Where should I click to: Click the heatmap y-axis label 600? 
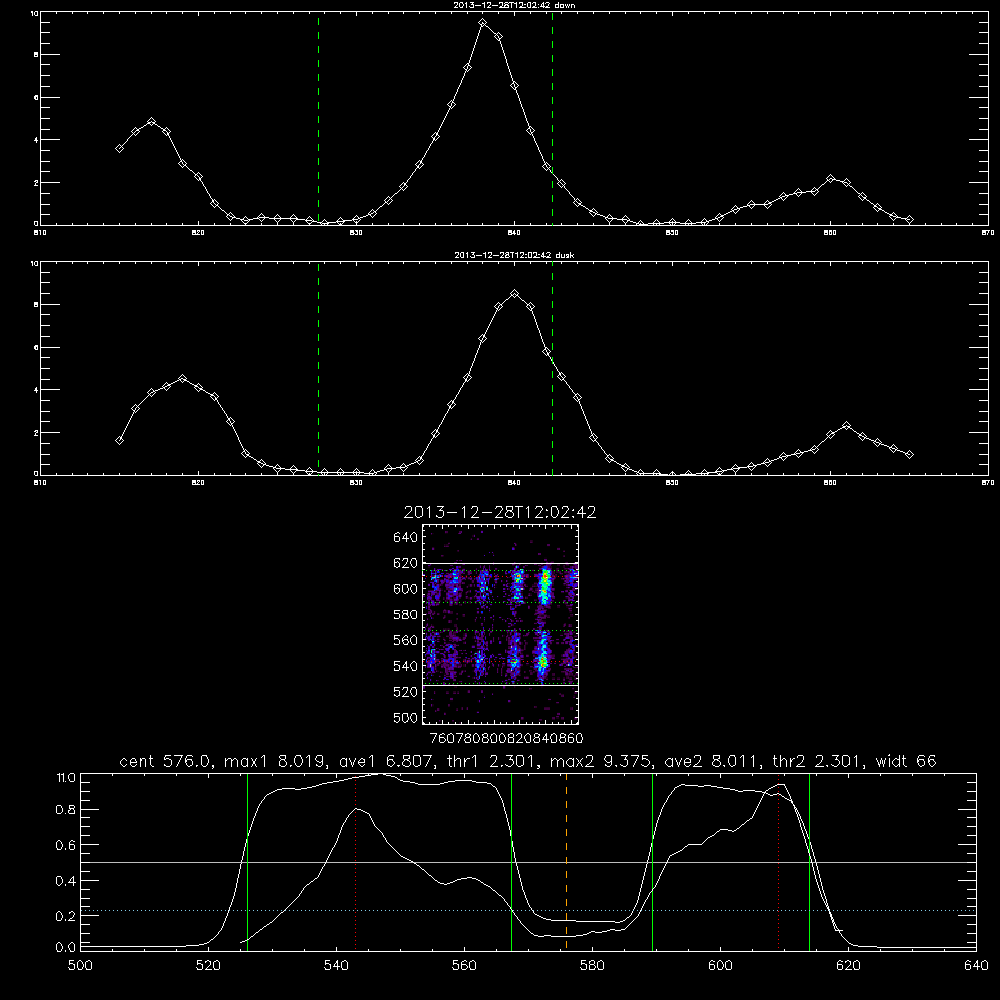tap(406, 589)
